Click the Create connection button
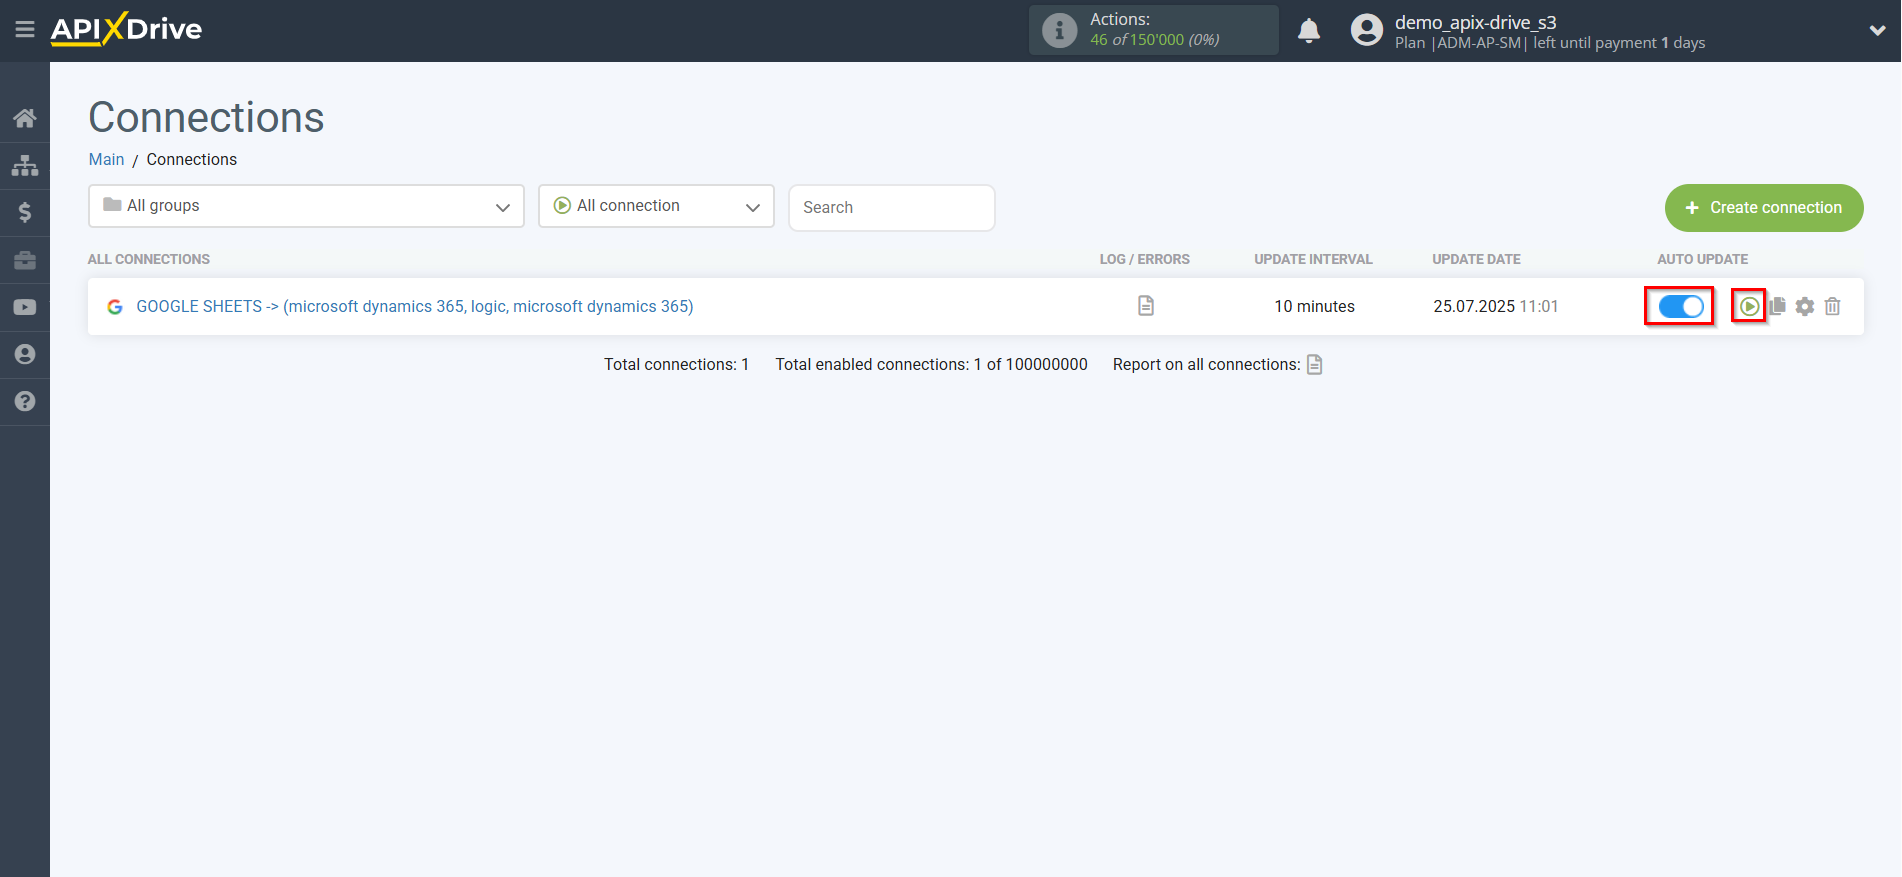The height and width of the screenshot is (877, 1902). click(1764, 208)
